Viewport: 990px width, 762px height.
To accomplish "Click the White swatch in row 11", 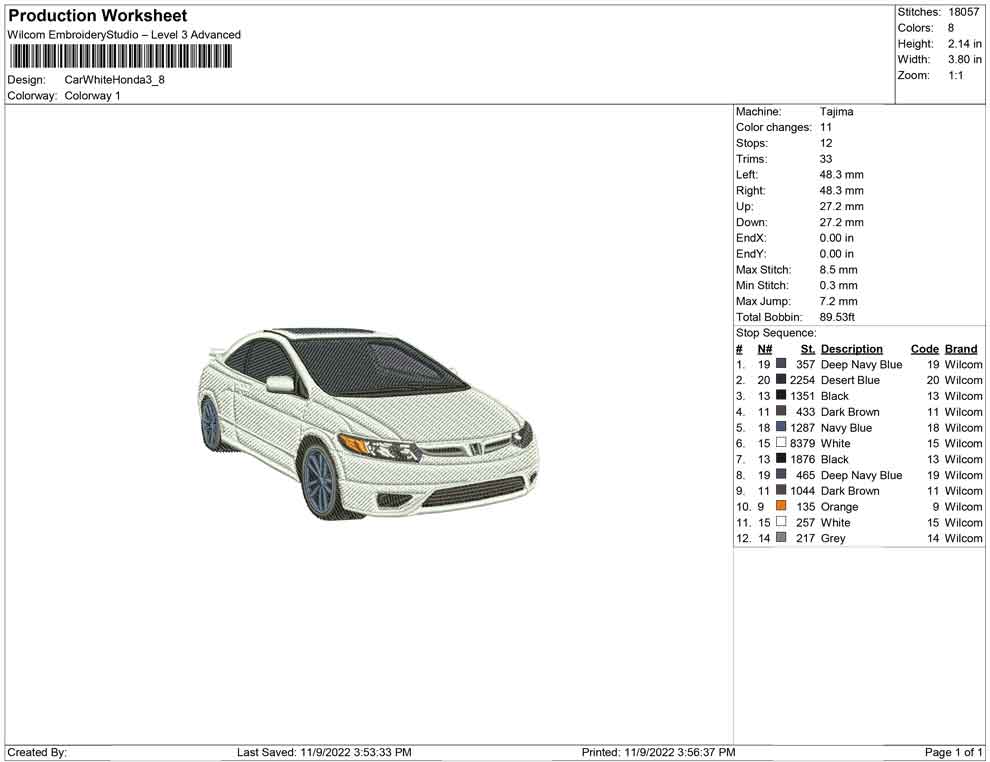I will click(x=781, y=521).
